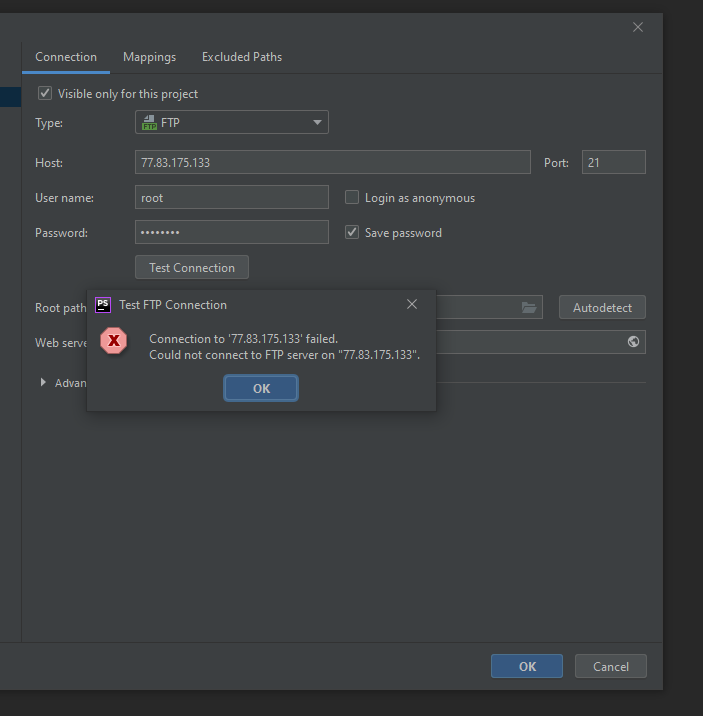This screenshot has height=716, width=703.
Task: Click the folder browse icon in Root path
Action: click(x=529, y=308)
